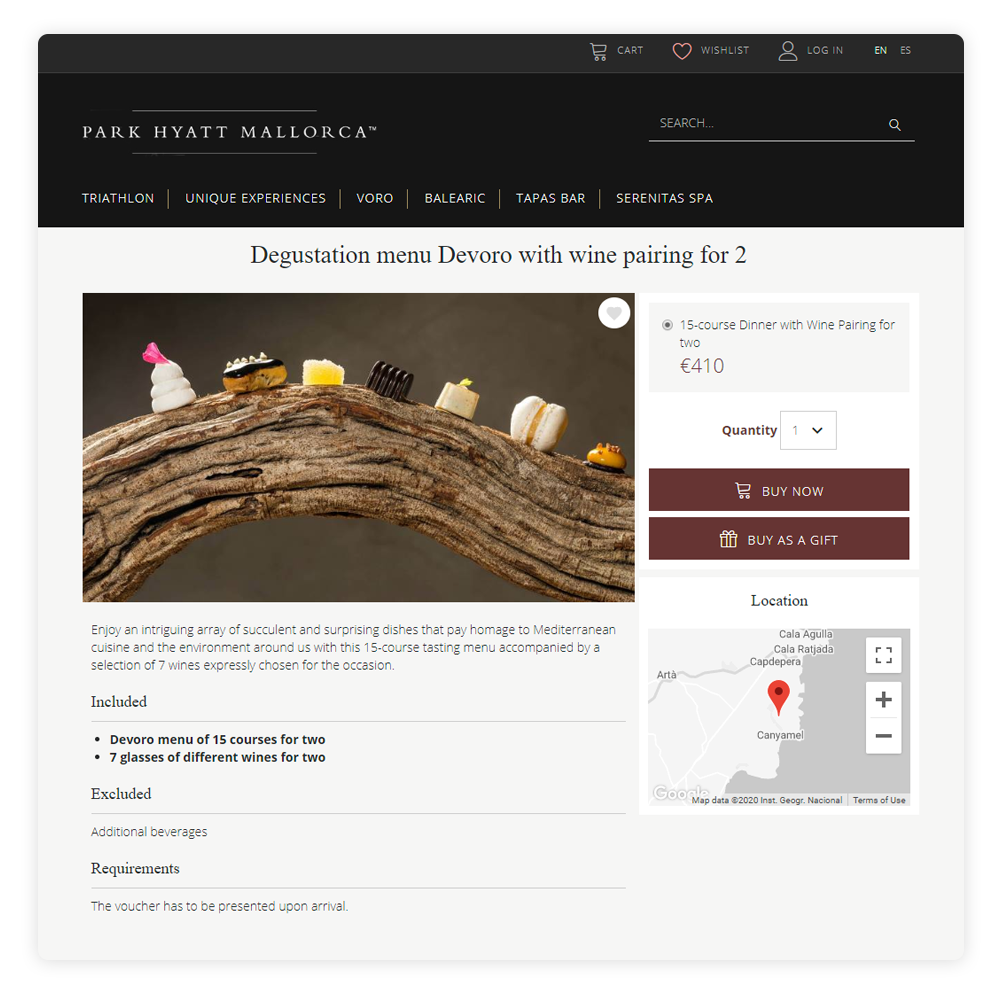Image resolution: width=1000 pixels, height=1000 pixels.
Task: Switch language to EN
Action: point(880,50)
